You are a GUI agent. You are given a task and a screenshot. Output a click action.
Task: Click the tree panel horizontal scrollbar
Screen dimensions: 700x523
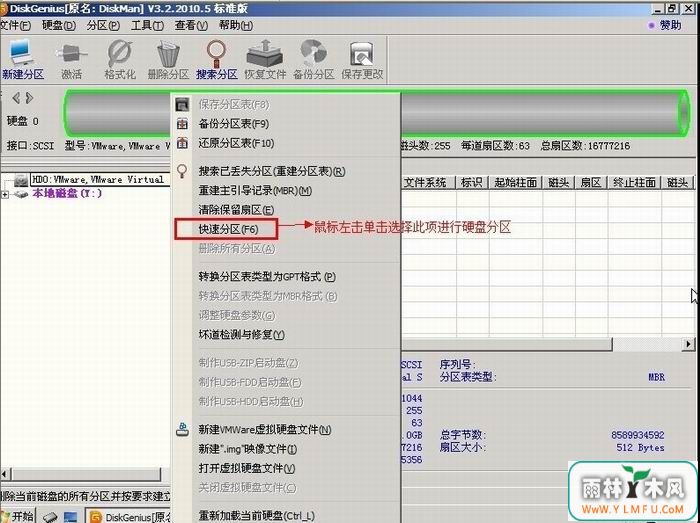(x=86, y=474)
